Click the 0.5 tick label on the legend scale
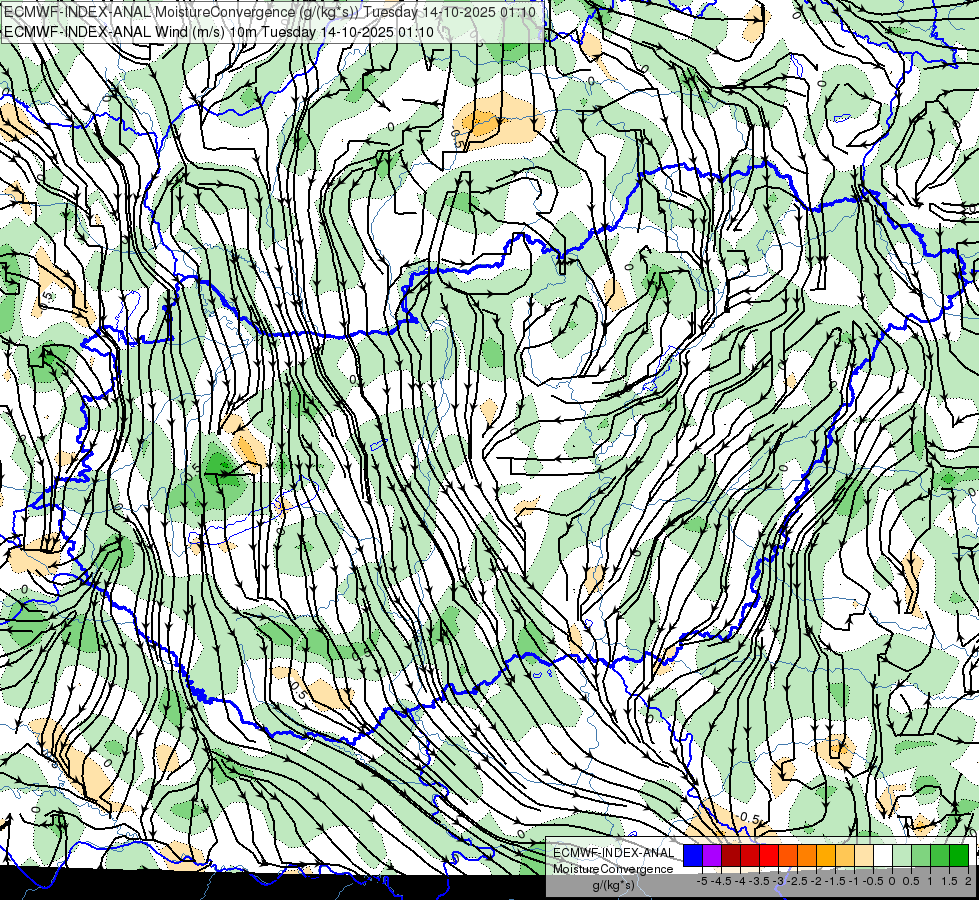This screenshot has height=900, width=979. tap(912, 881)
